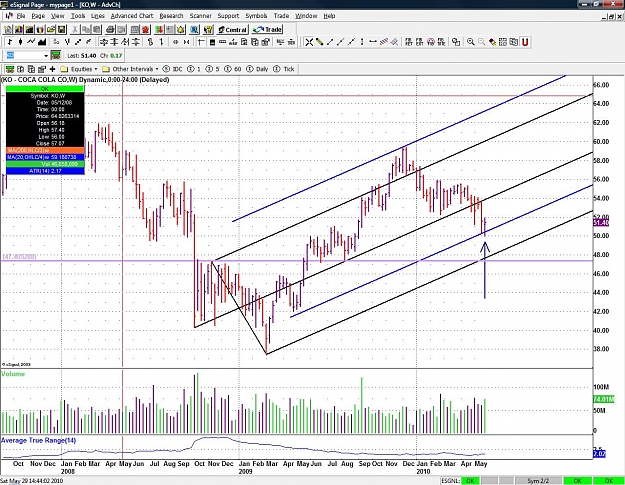Switch chart to IDC interval
The image size is (625, 485).
point(173,69)
